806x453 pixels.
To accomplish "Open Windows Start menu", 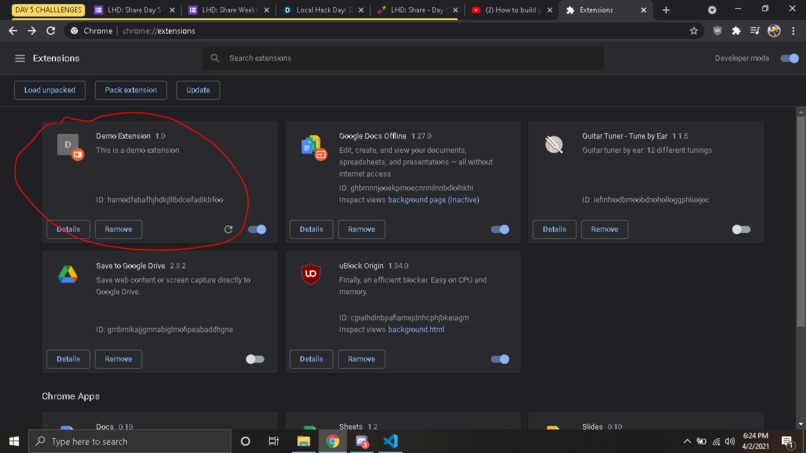I will [x=14, y=441].
